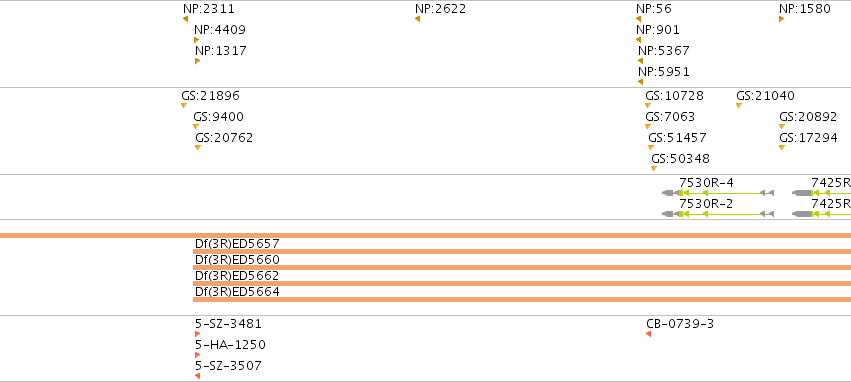The height and width of the screenshot is (382, 851).
Task: Select the GS:21896 insertion triangle
Action: (x=184, y=106)
